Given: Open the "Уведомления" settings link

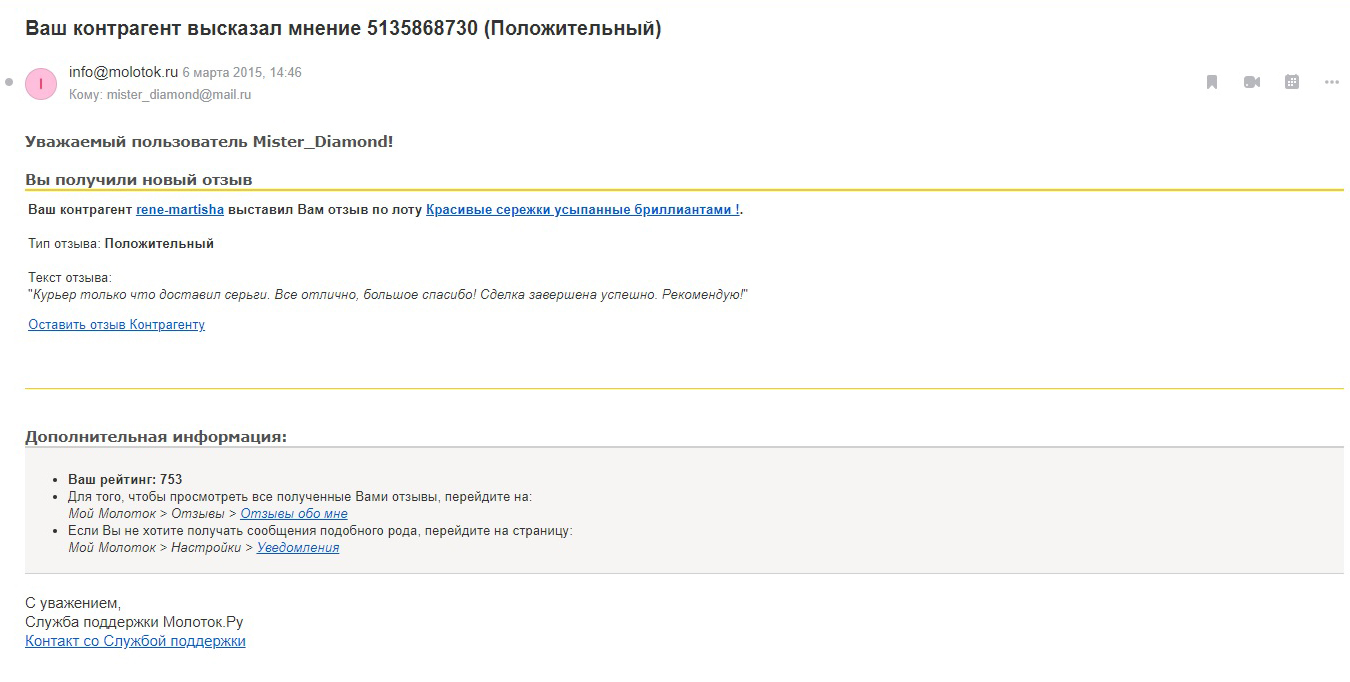Looking at the screenshot, I should pos(298,548).
